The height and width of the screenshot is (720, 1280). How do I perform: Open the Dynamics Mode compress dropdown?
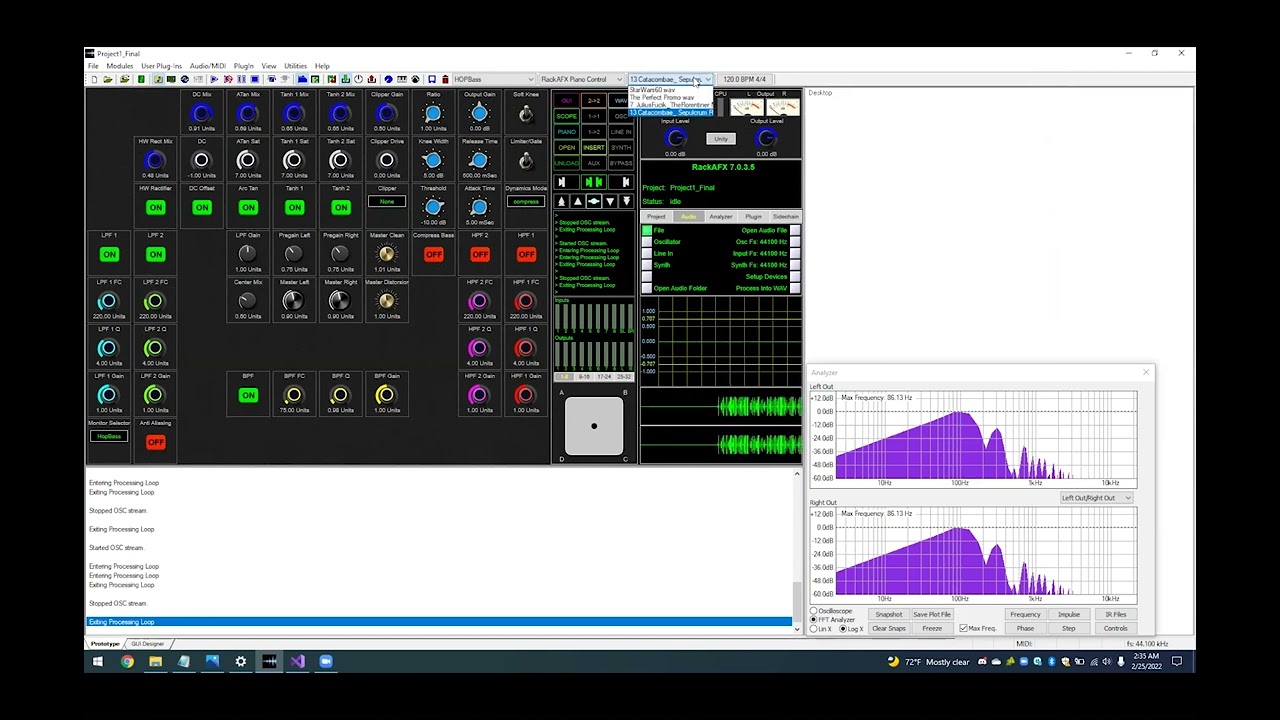[526, 202]
